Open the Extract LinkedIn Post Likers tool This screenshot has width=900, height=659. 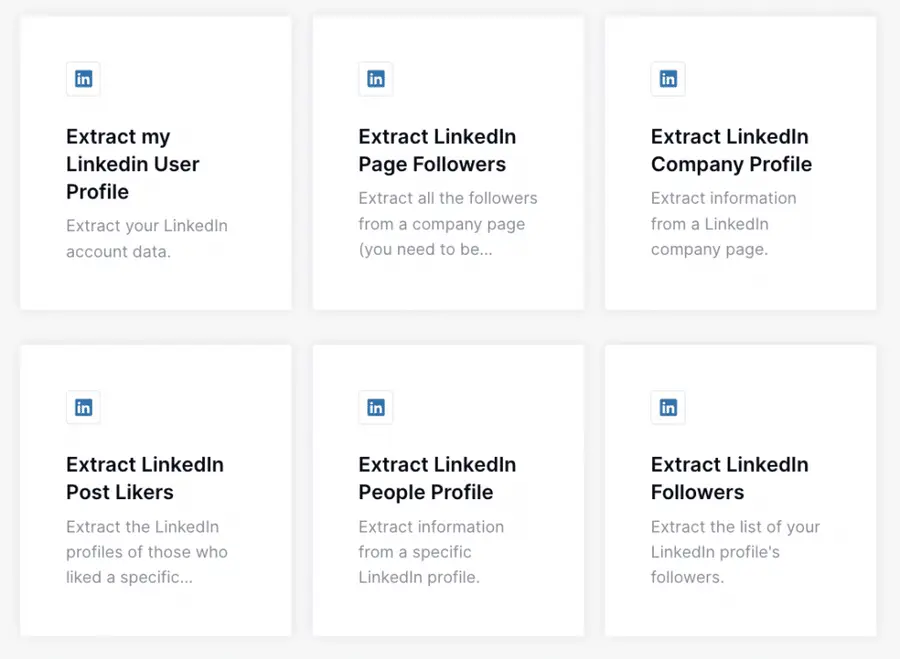(144, 478)
